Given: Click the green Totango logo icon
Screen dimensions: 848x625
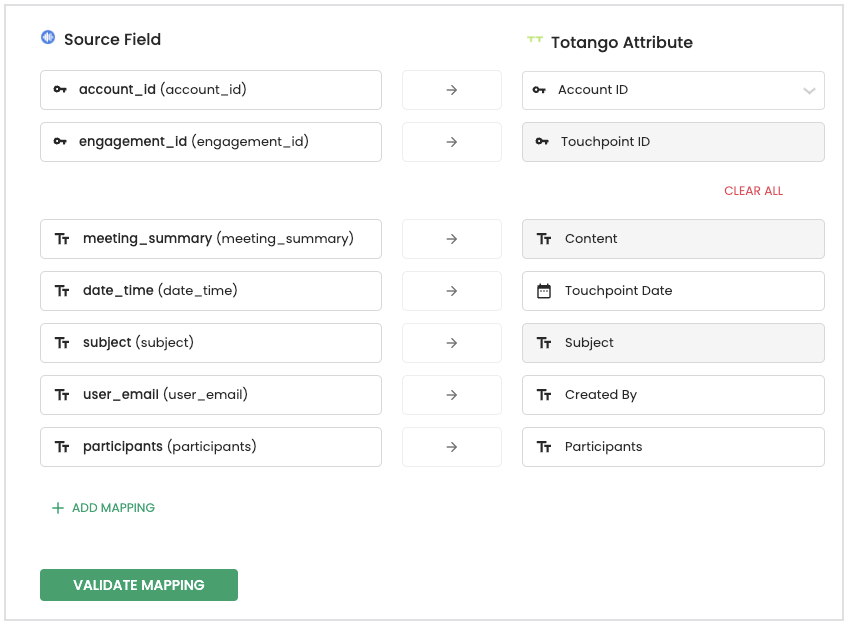Looking at the screenshot, I should click(534, 39).
